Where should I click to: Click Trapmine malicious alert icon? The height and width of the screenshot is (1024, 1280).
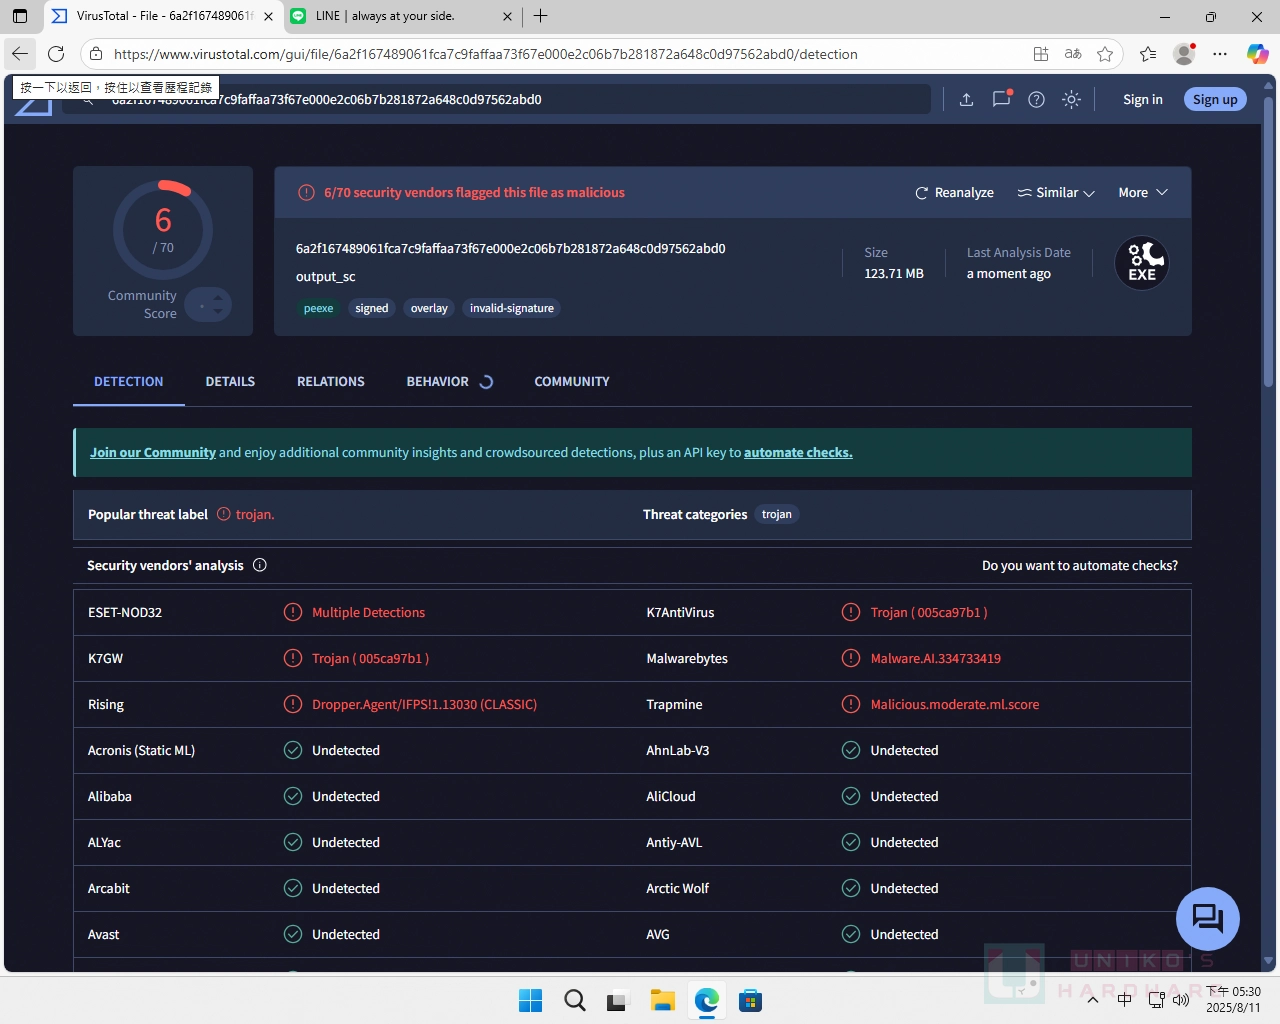point(851,704)
